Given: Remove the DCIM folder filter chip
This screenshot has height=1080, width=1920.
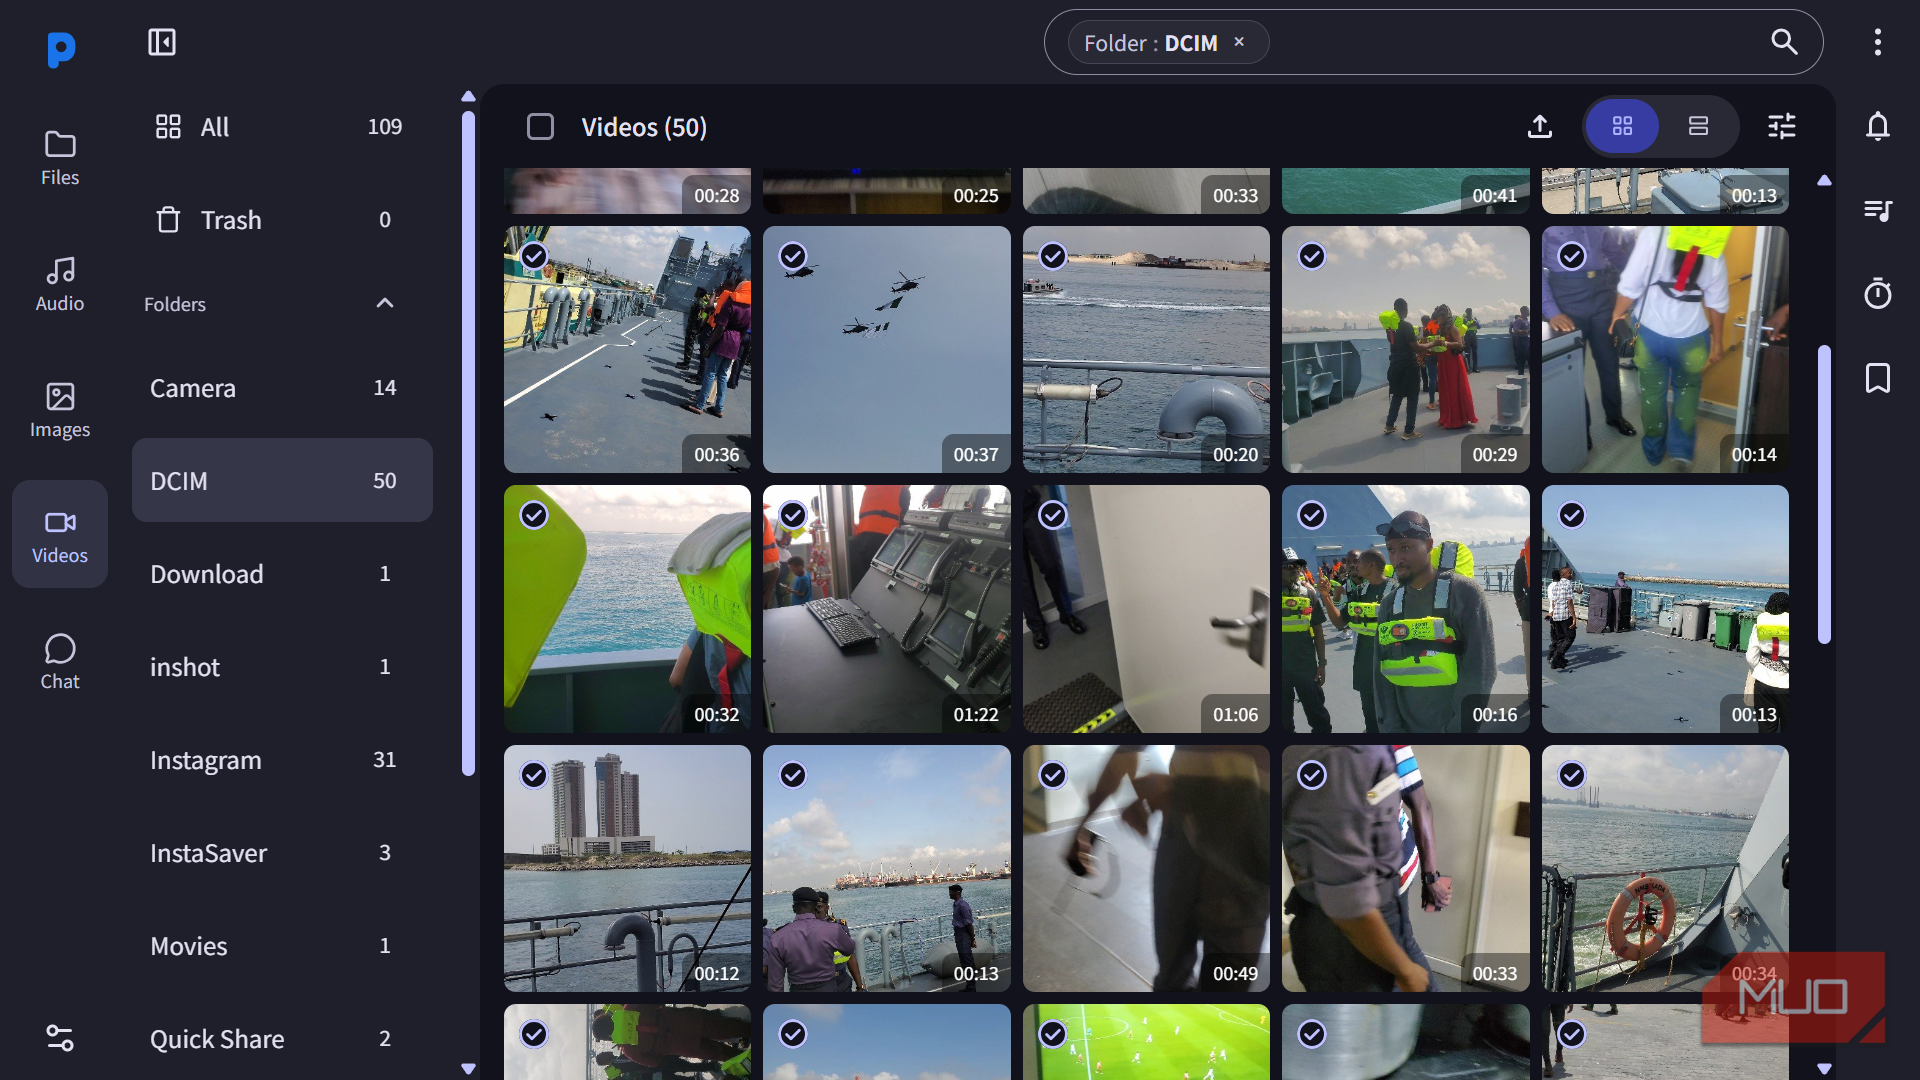Looking at the screenshot, I should 1239,42.
